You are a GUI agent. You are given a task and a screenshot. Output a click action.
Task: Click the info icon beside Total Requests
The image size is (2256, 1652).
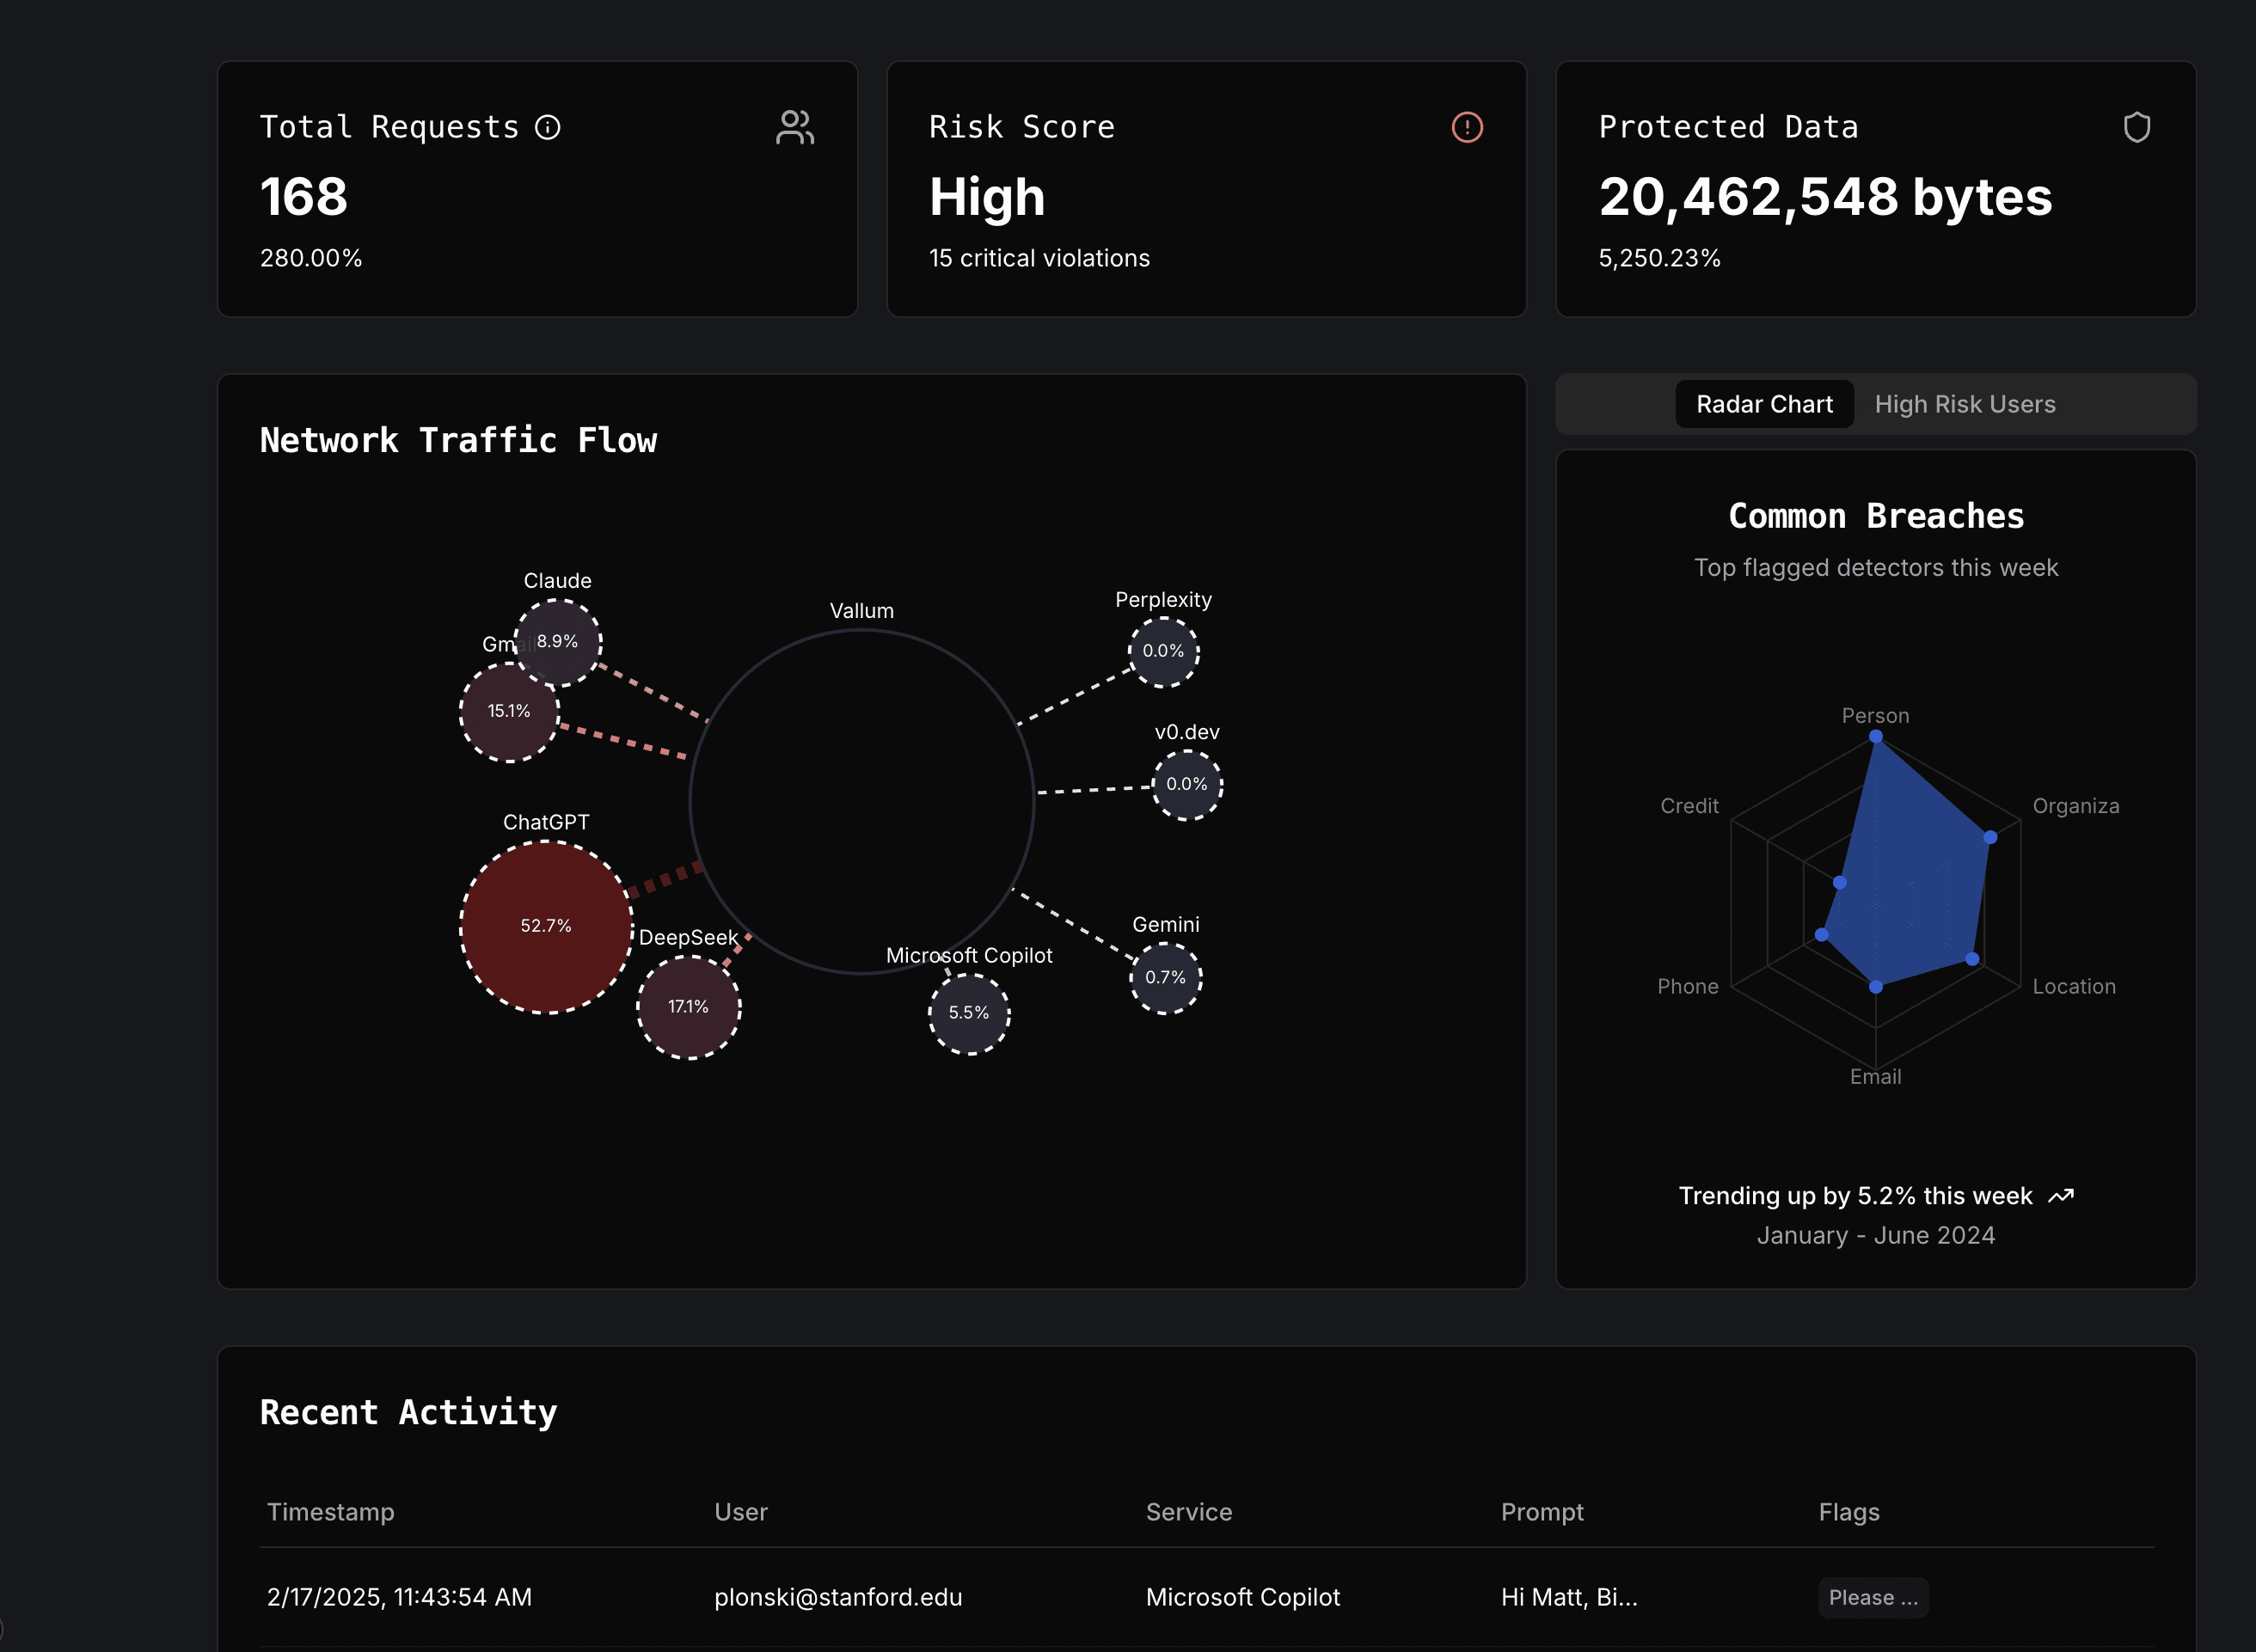click(x=547, y=127)
